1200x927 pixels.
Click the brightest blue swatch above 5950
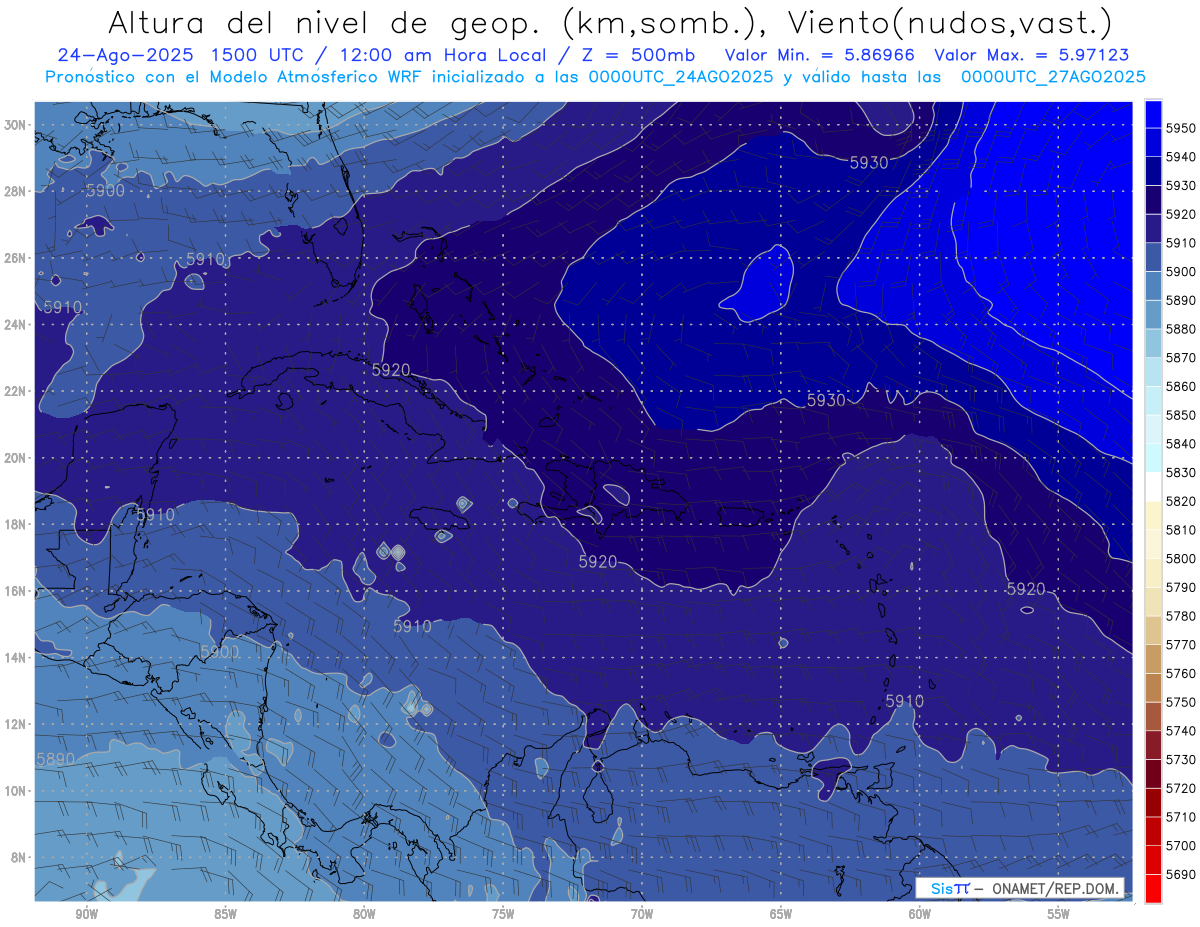[x=1153, y=114]
